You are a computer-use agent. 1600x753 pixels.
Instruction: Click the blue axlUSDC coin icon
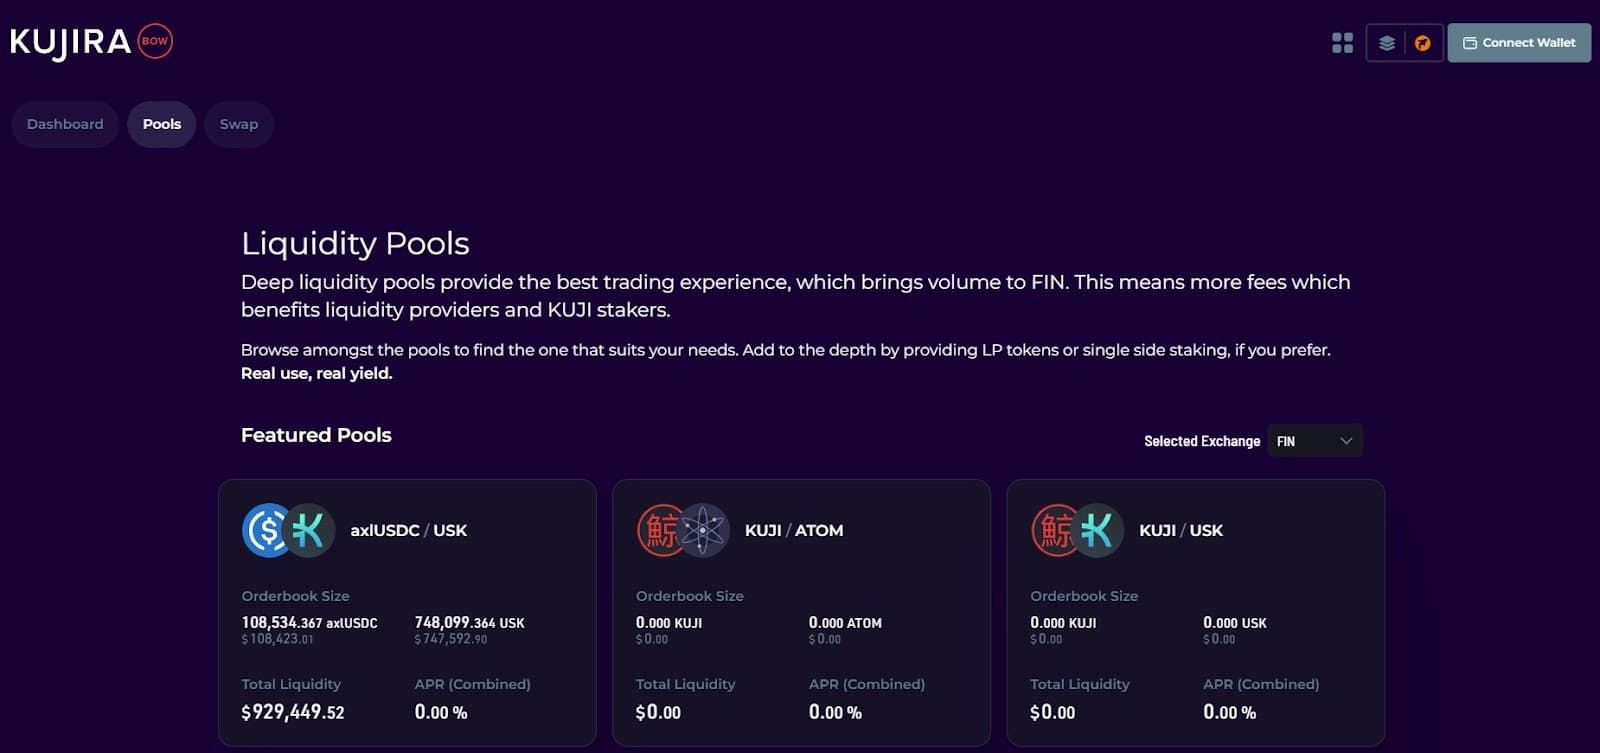[x=265, y=530]
